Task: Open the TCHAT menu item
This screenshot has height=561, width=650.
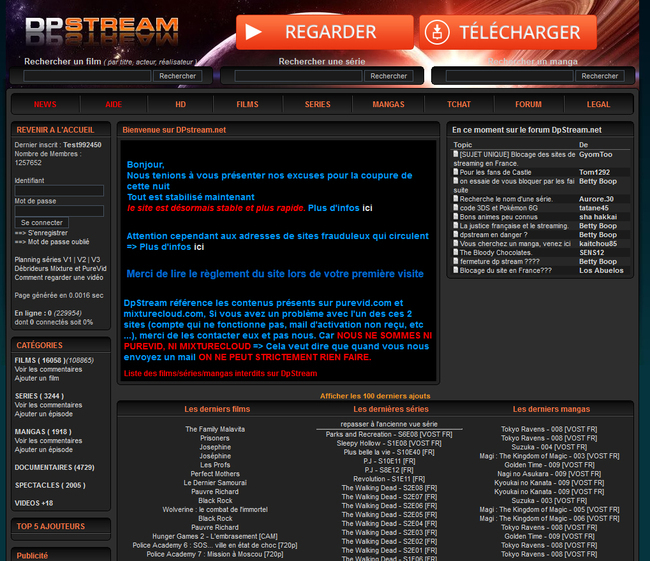Action: pos(458,104)
